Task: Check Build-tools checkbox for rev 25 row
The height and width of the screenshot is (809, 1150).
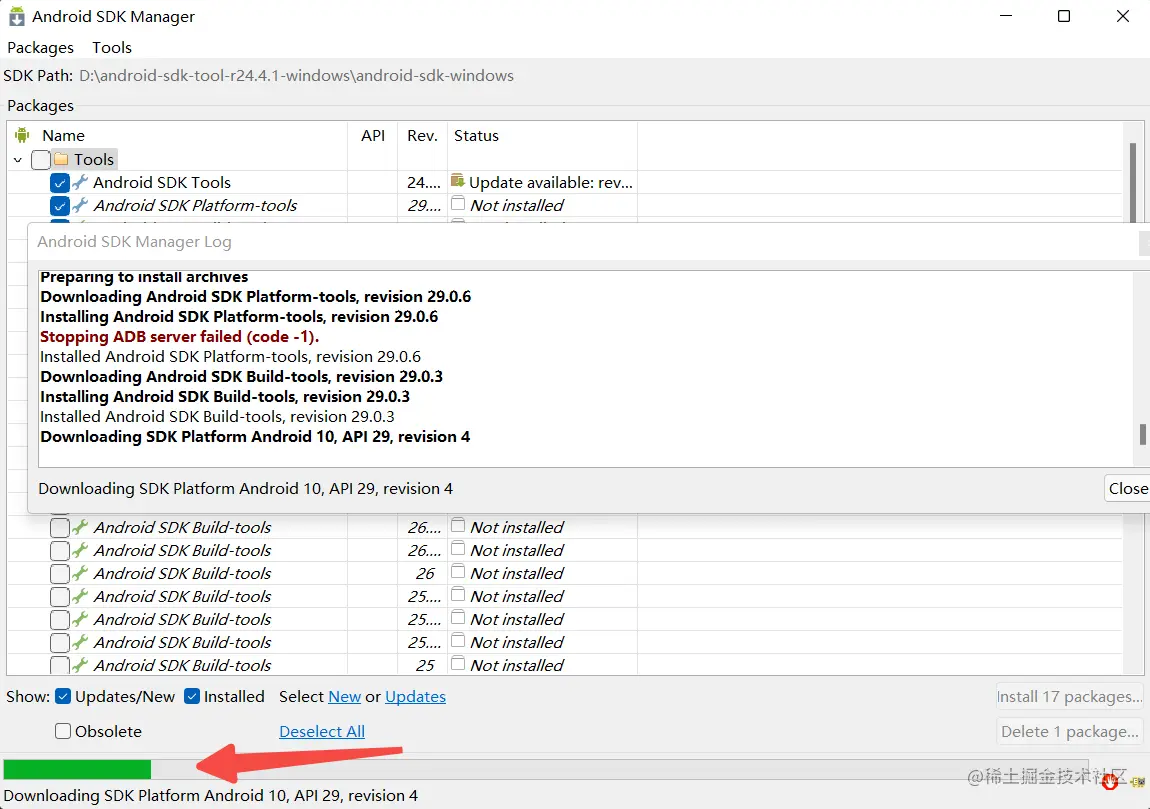Action: [x=60, y=665]
